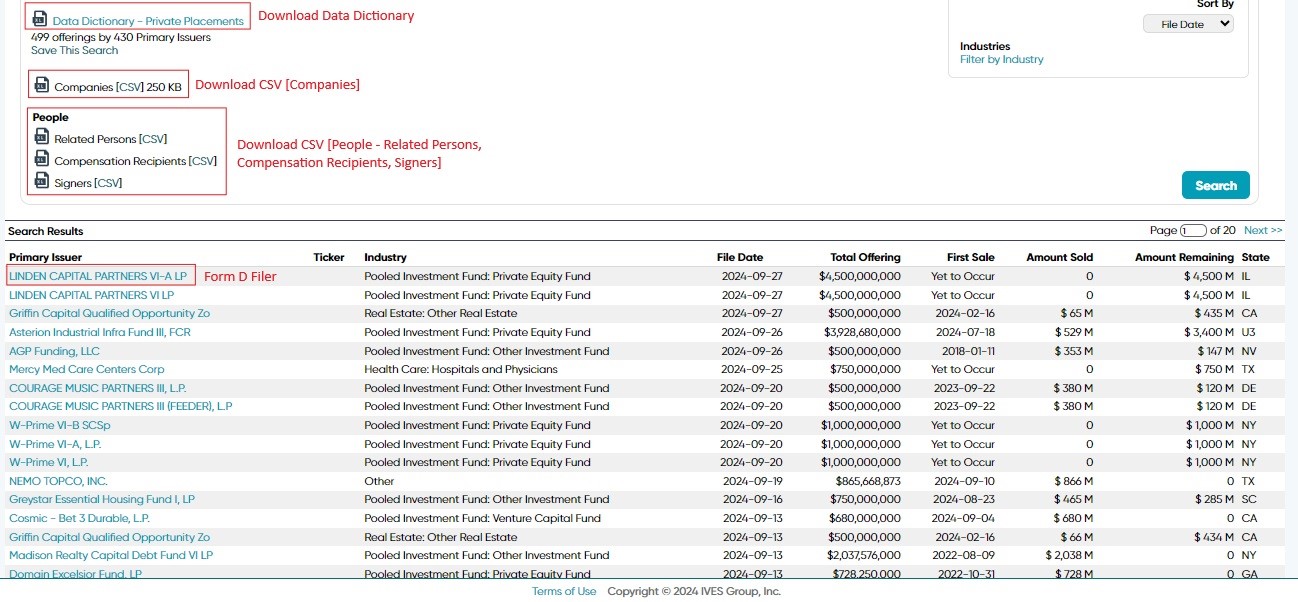Click Filter by Industry link
Image resolution: width=1298 pixels, height=602 pixels.
1001,59
